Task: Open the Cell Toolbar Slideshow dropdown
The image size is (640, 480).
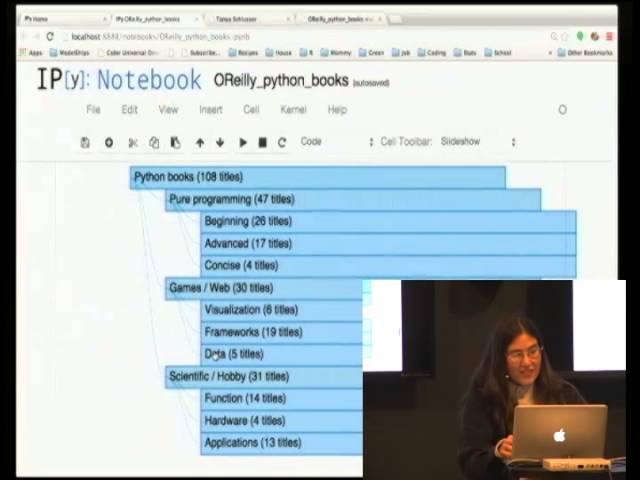Action: coord(478,142)
